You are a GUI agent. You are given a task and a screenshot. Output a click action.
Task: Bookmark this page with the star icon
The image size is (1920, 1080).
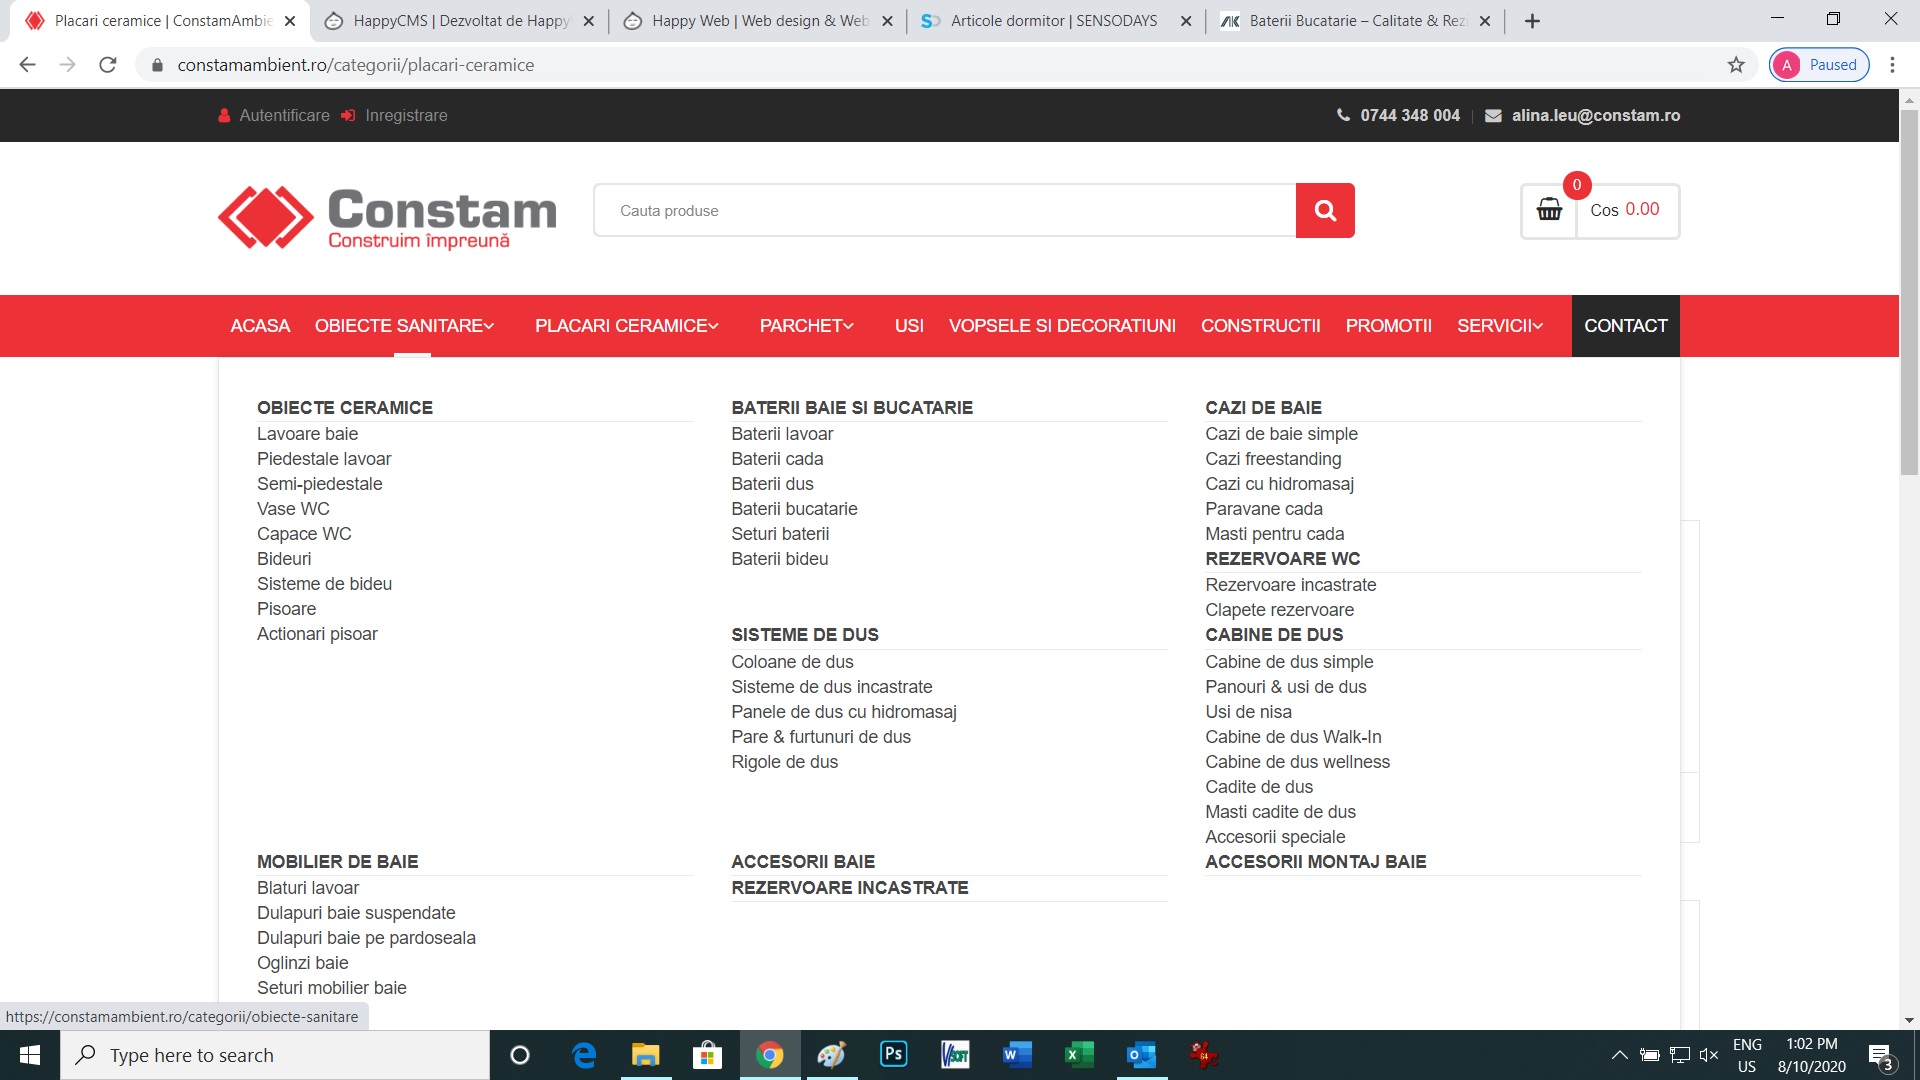[x=1736, y=65]
